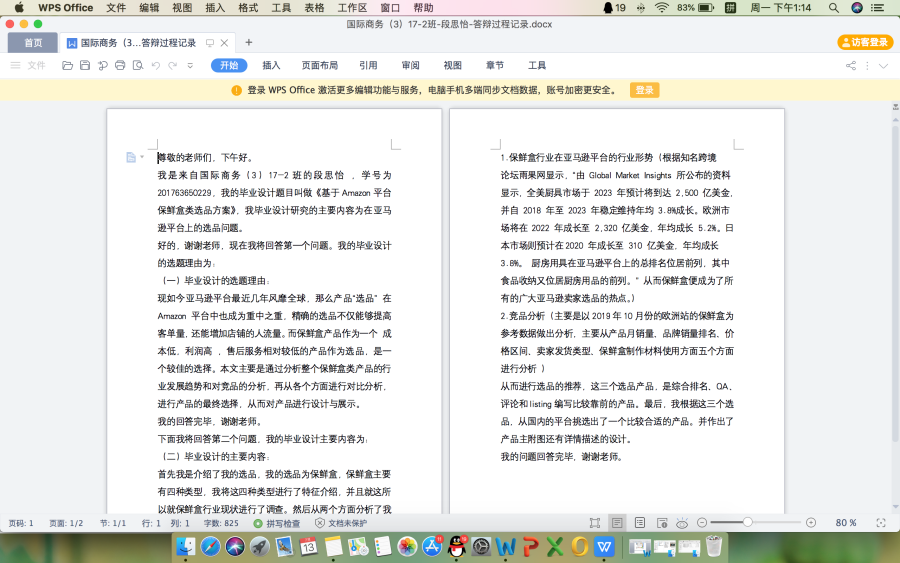Viewport: 900px width, 563px height.
Task: Click the orange 登录 button in banner
Action: (x=644, y=90)
